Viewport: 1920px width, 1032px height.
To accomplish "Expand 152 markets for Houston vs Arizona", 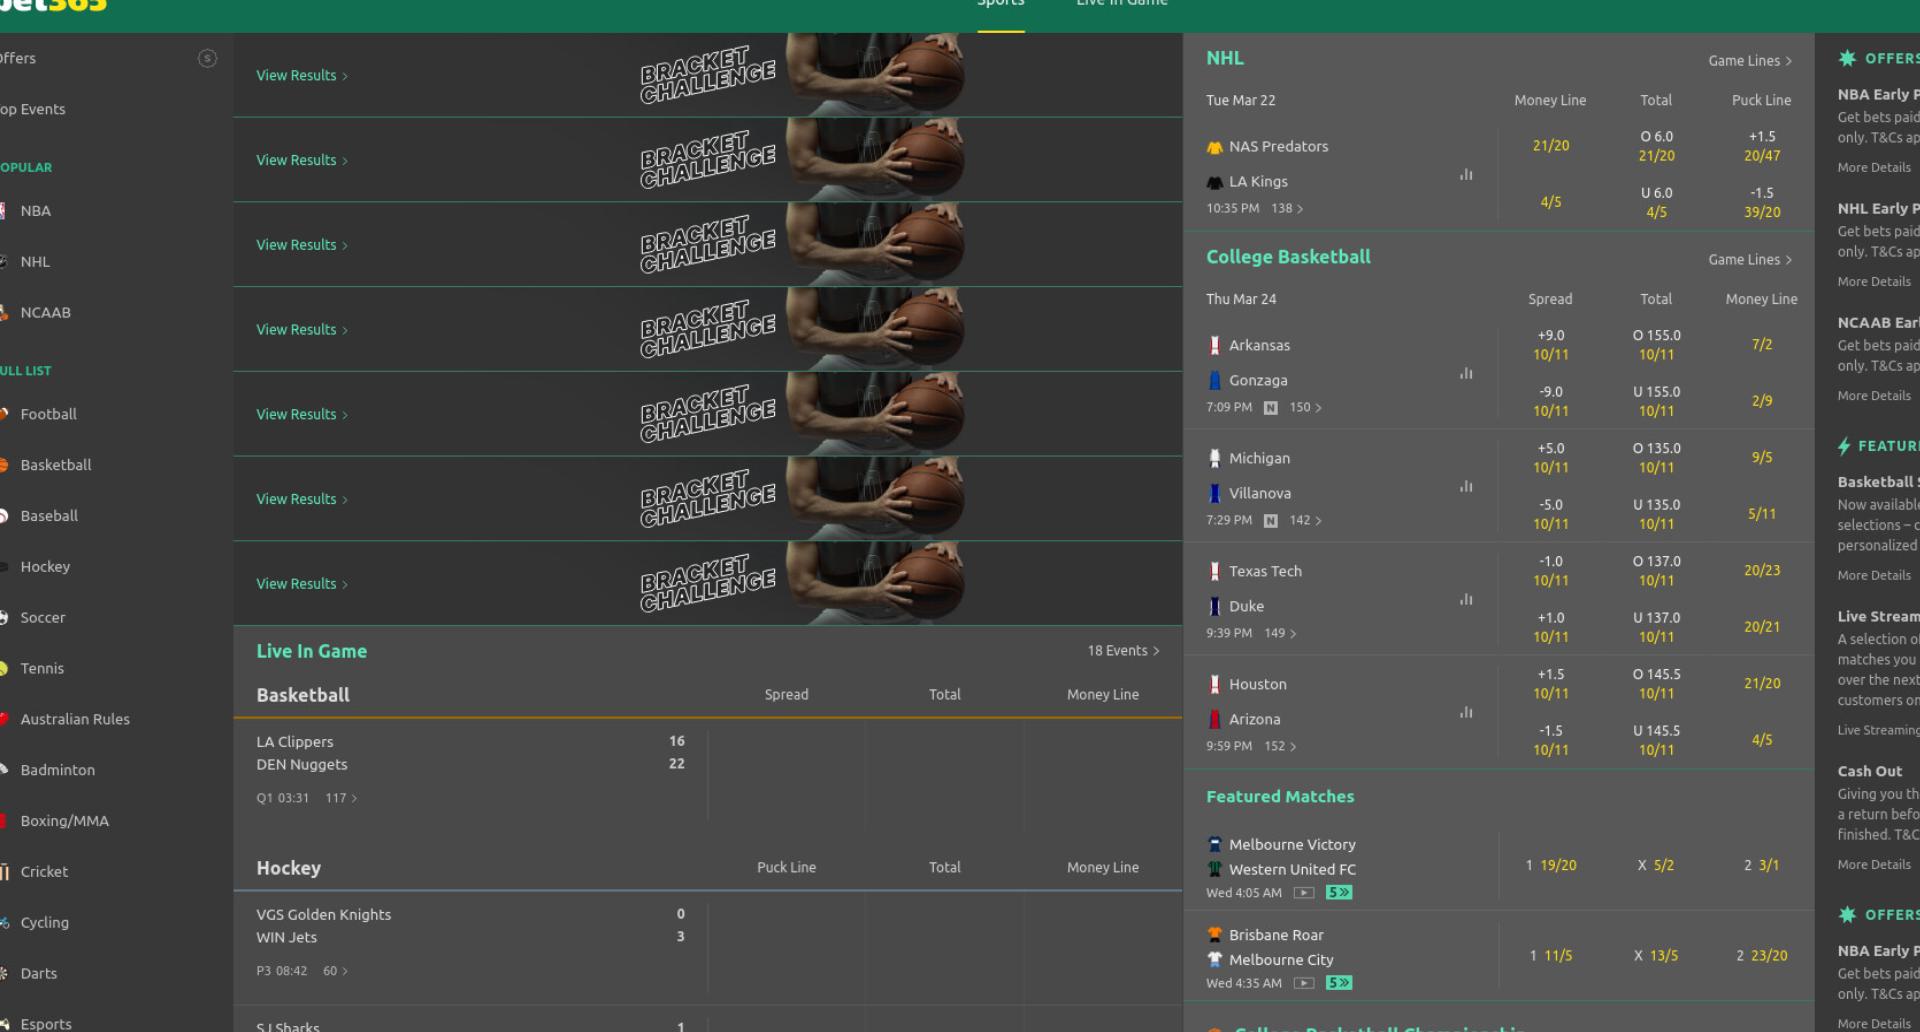I will pos(1281,747).
